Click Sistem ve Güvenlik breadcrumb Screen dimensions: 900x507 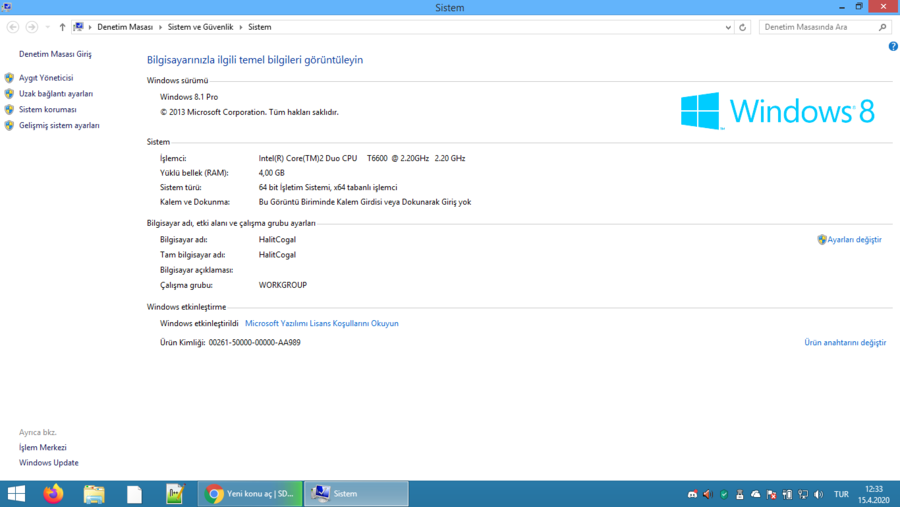pos(200,27)
